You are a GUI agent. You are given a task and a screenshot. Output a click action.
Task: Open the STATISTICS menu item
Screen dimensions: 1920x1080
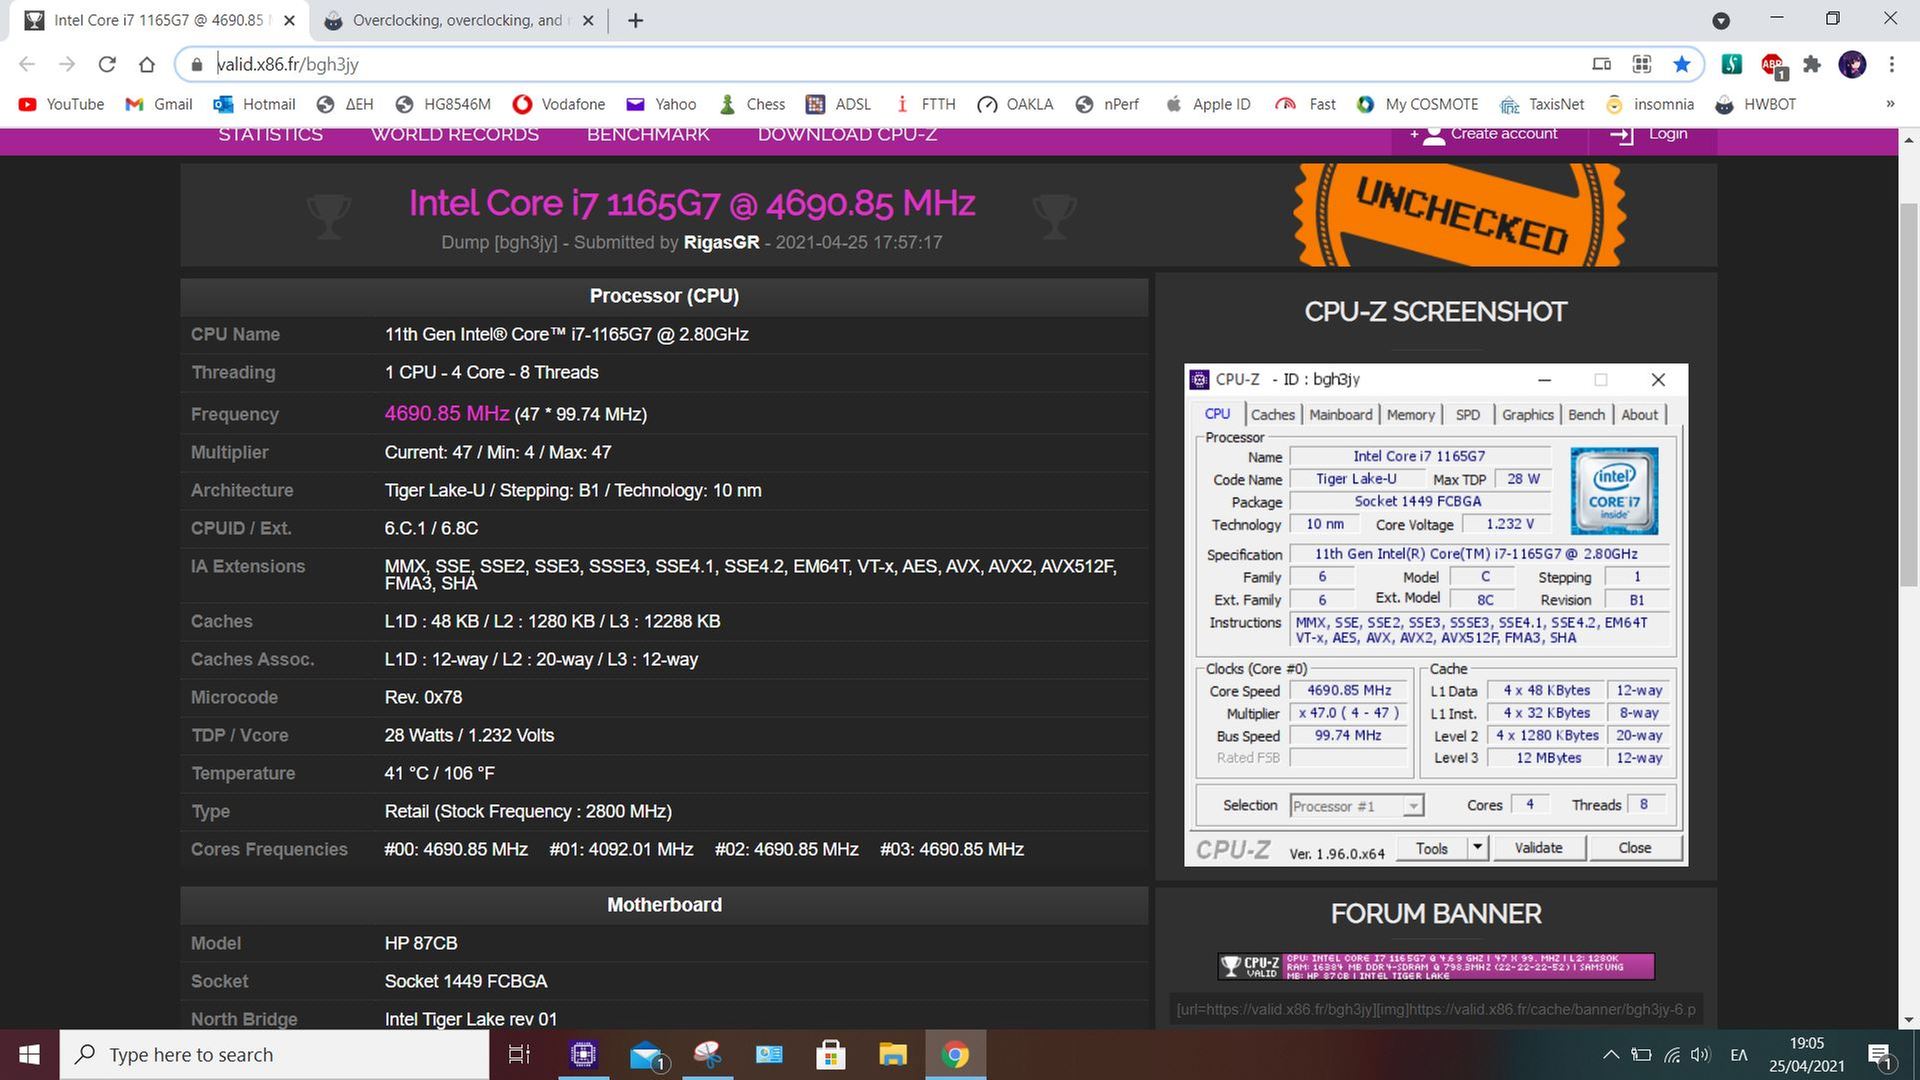270,135
